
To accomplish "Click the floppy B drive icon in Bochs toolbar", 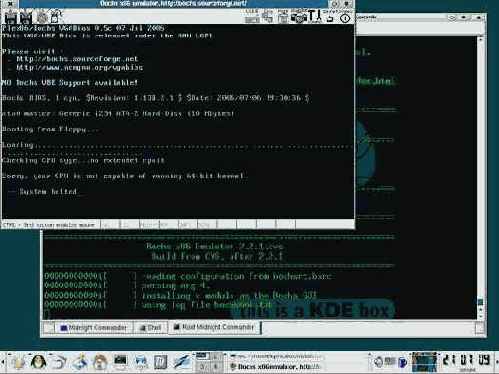I will tap(26, 17).
